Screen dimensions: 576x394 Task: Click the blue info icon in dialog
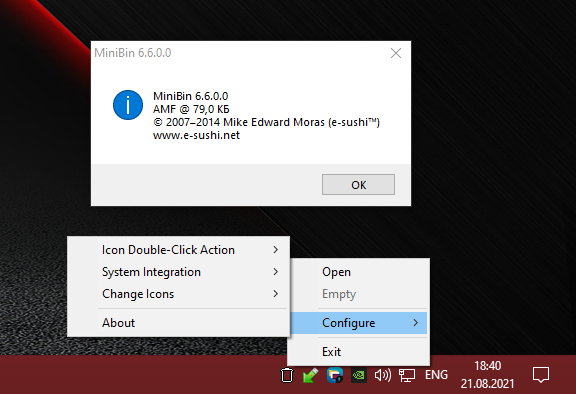pos(128,105)
